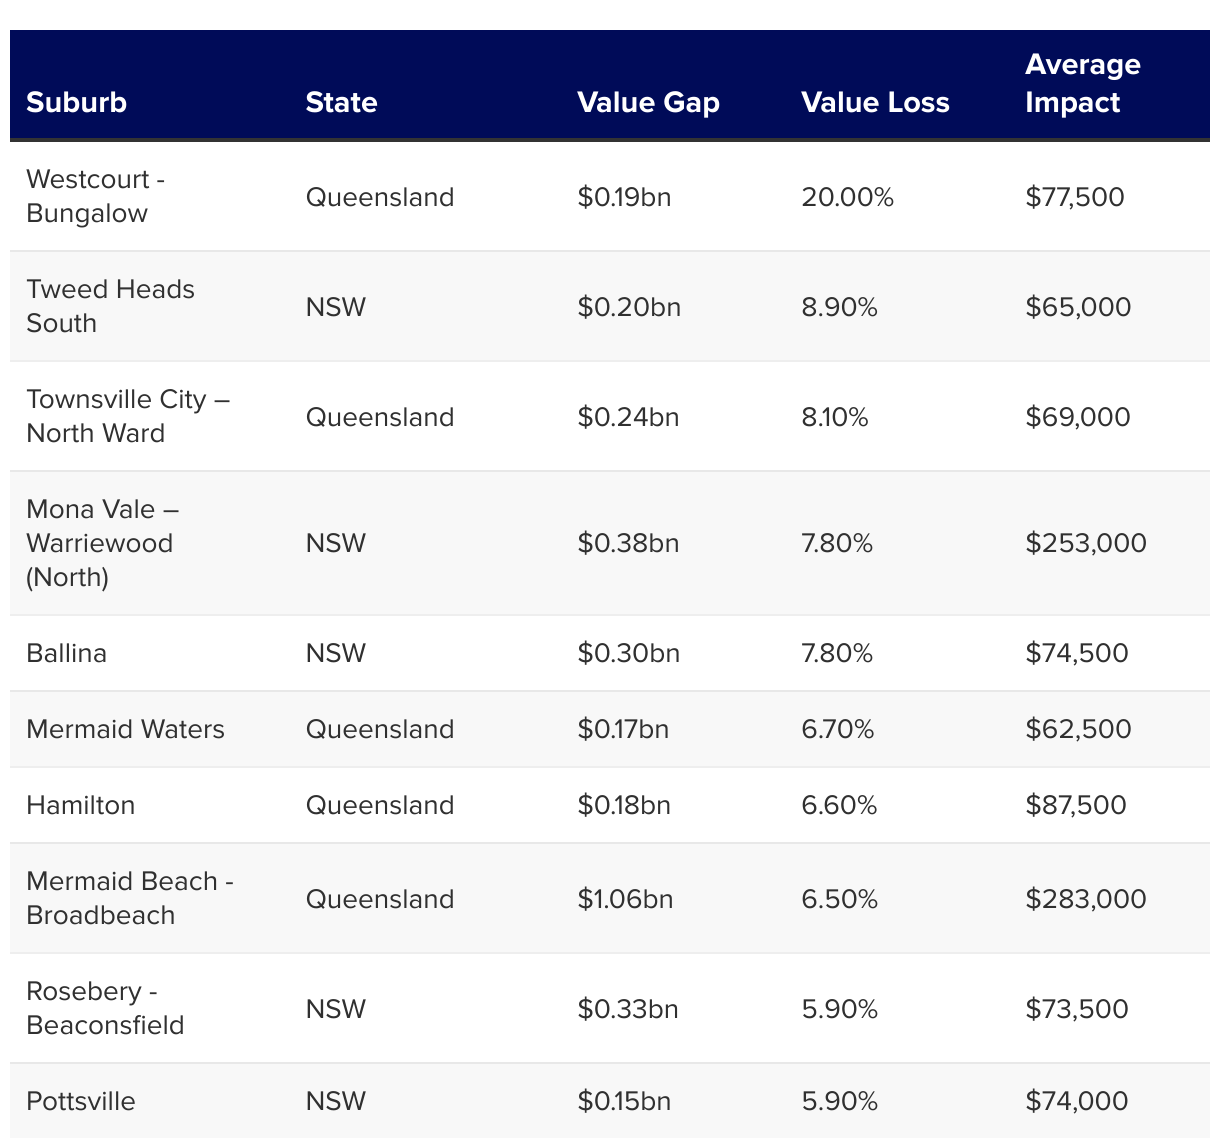
Task: Select the 20.00% value loss cell
Action: 847,197
